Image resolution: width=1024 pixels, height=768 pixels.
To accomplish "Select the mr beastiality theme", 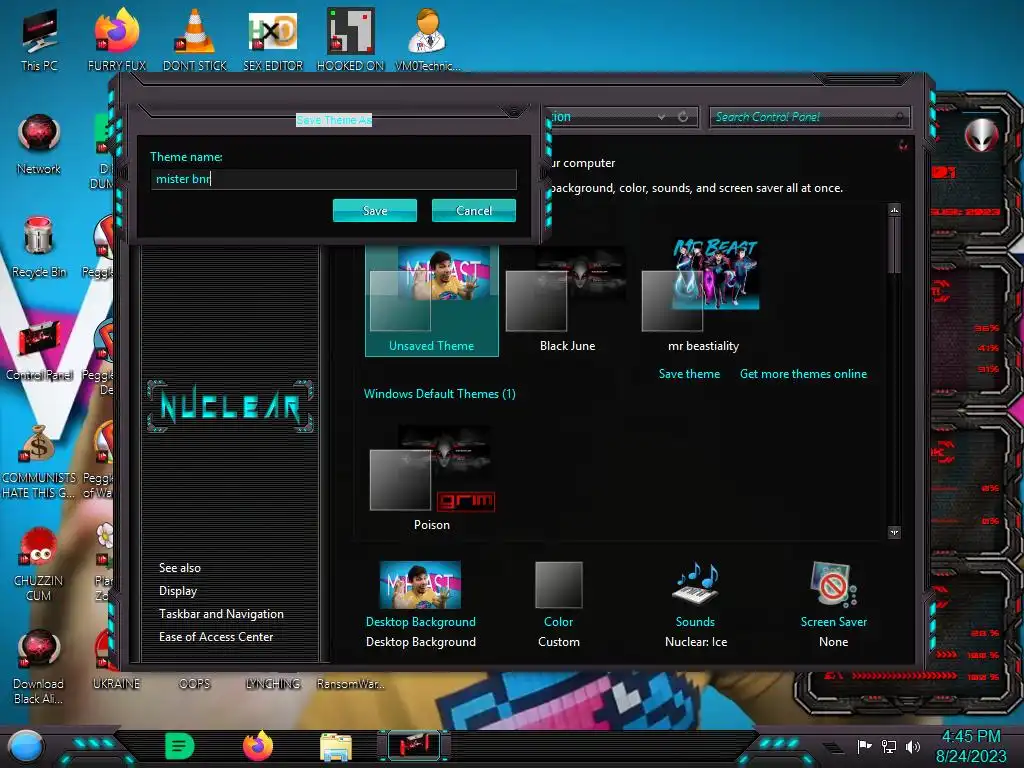I will point(703,297).
